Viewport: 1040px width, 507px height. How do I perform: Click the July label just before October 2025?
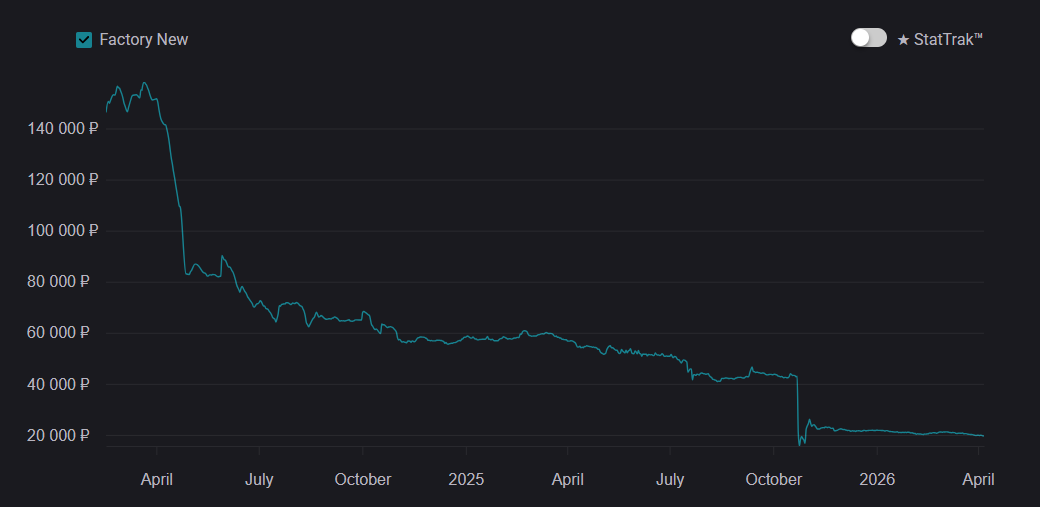670,479
